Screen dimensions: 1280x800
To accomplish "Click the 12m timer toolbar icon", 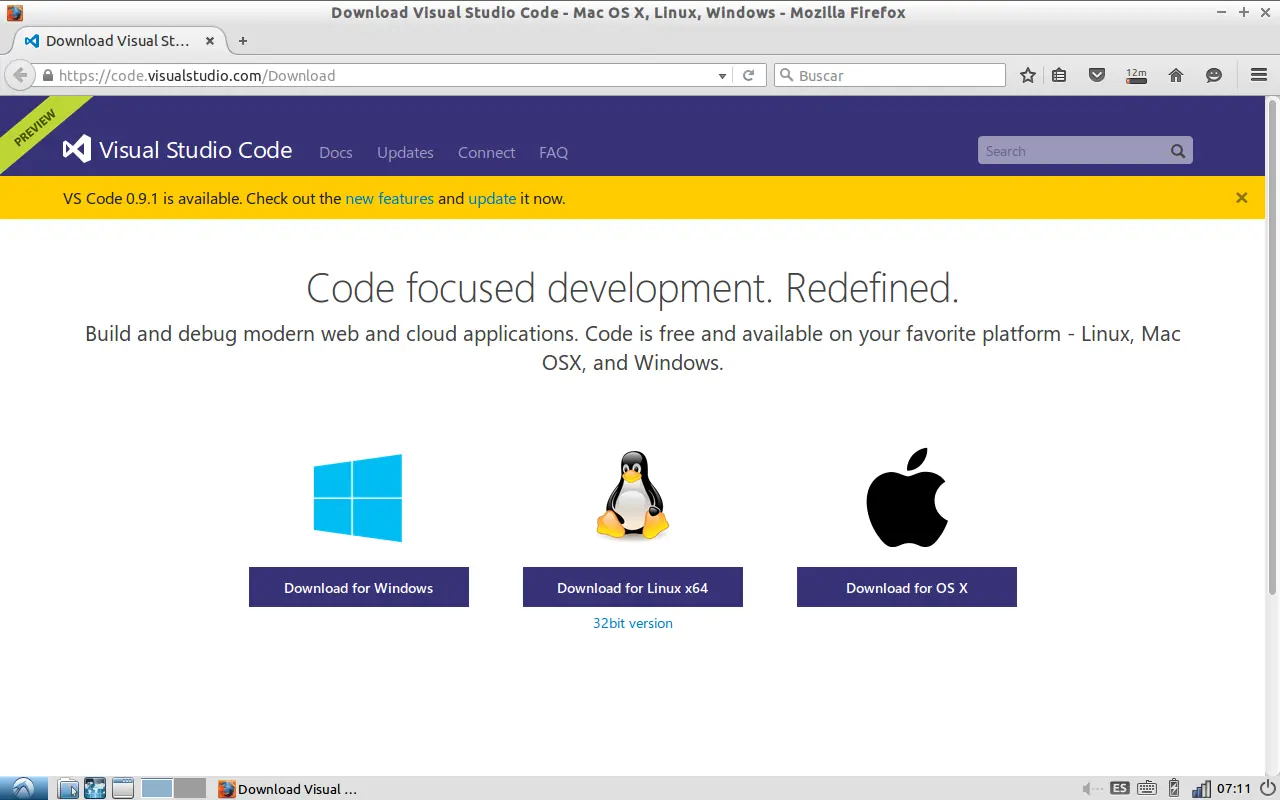I will (x=1136, y=75).
